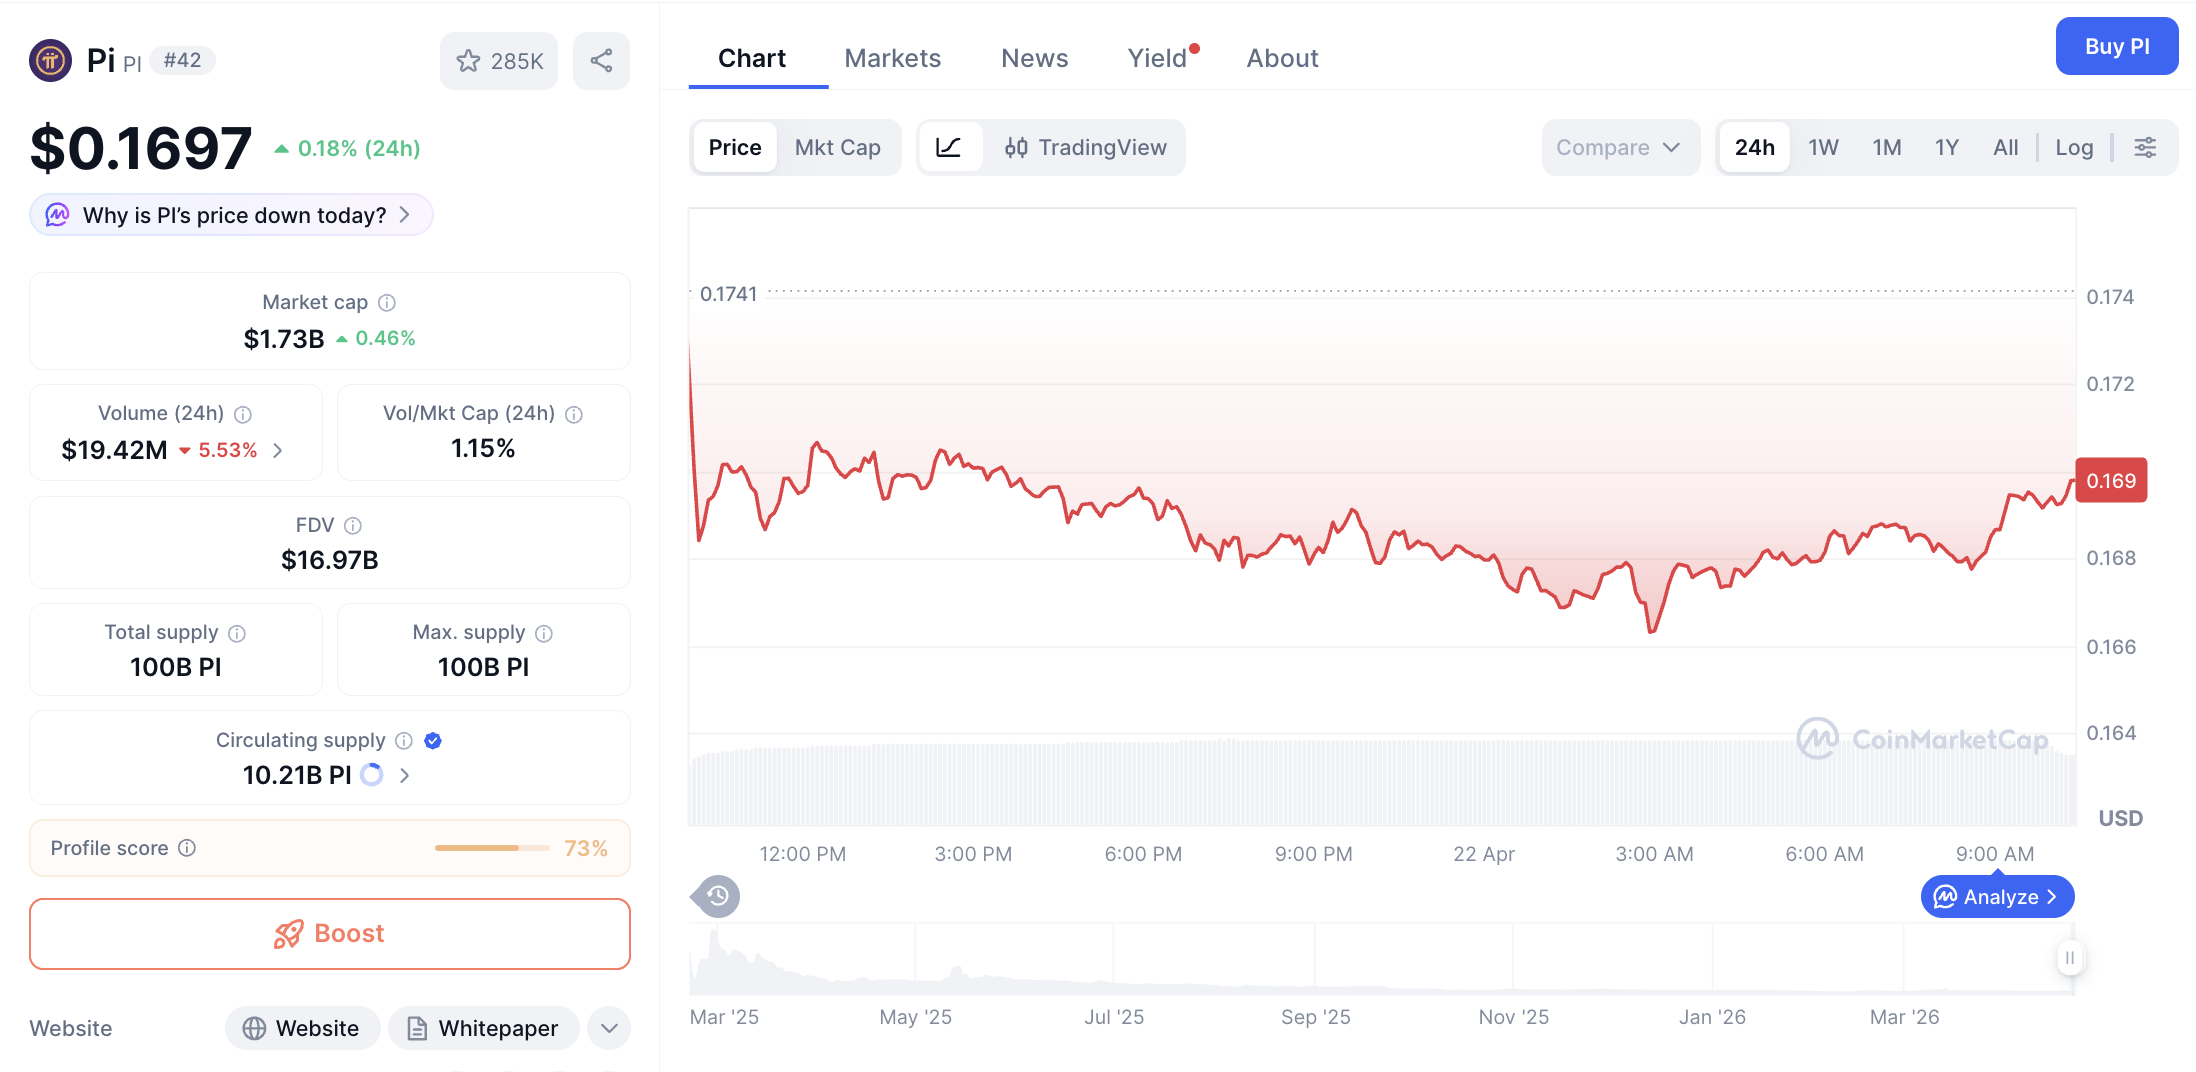Add Pi to watchlist via star icon
This screenshot has width=2196, height=1072.
tap(468, 61)
